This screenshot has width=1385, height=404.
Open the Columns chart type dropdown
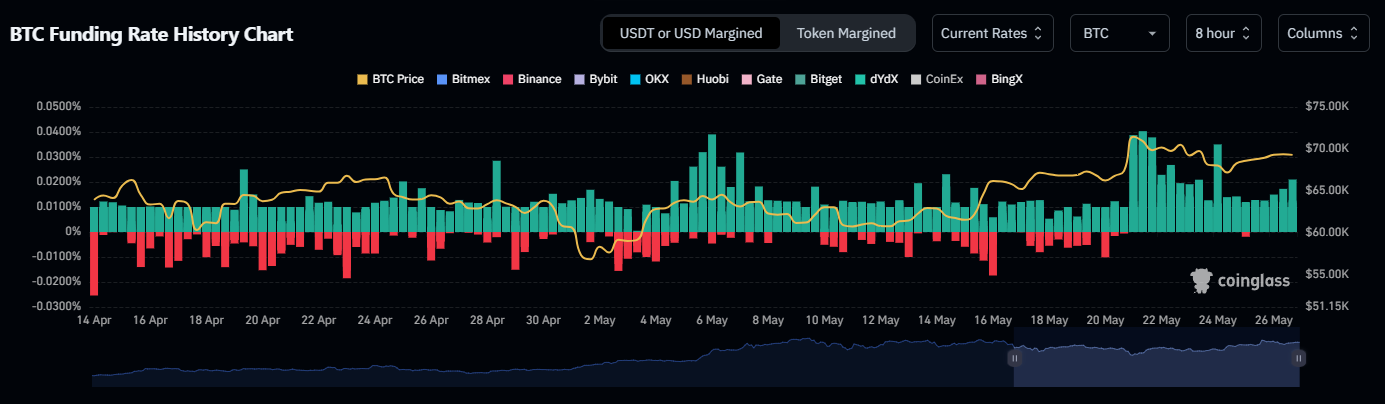(1323, 33)
